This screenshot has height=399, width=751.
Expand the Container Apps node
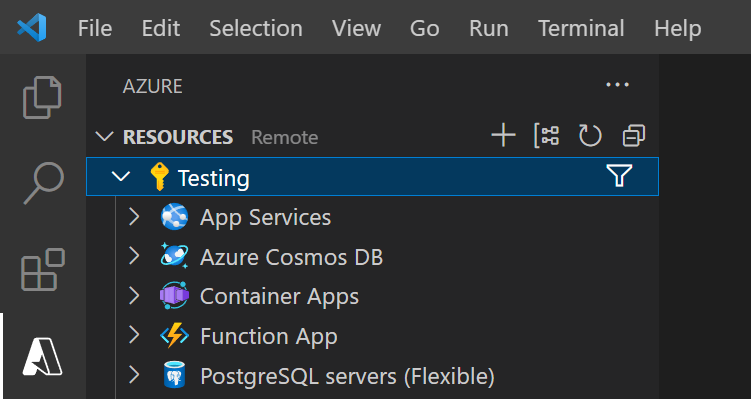[x=134, y=296]
